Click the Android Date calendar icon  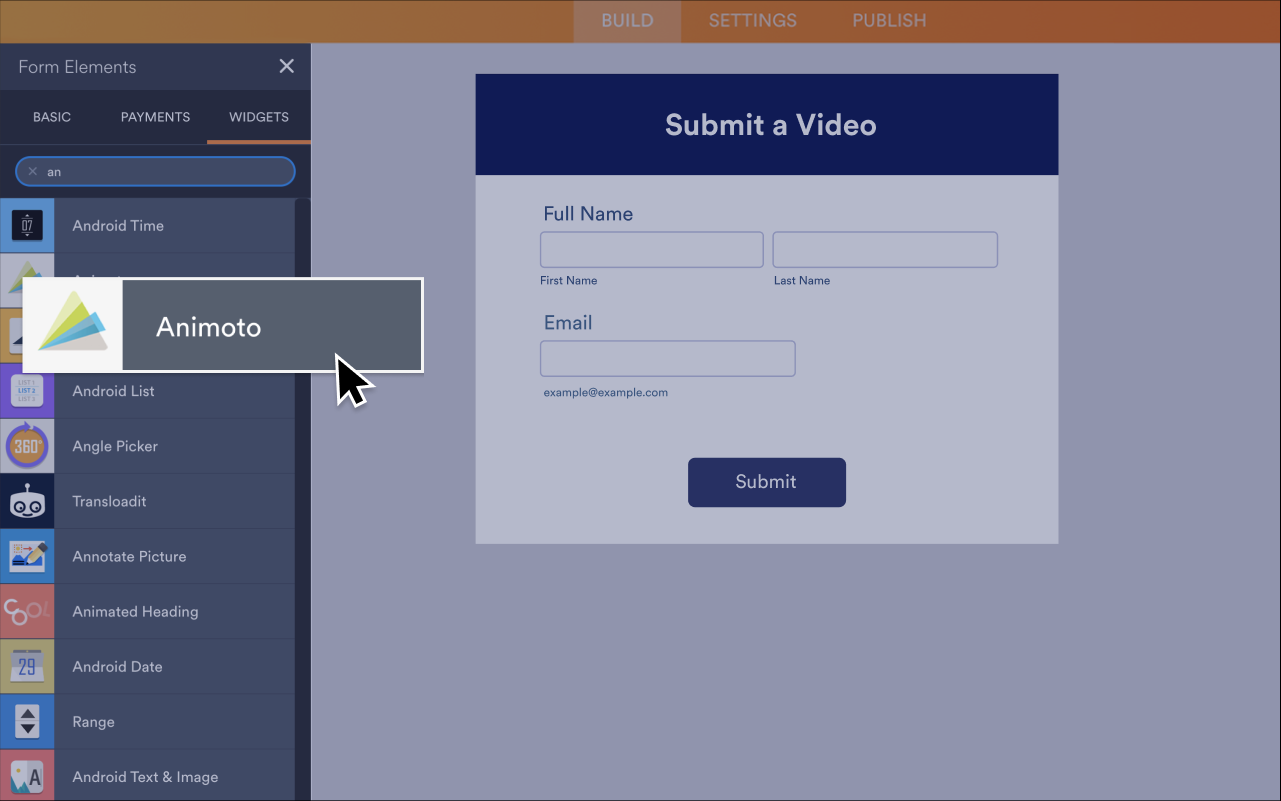(x=27, y=666)
